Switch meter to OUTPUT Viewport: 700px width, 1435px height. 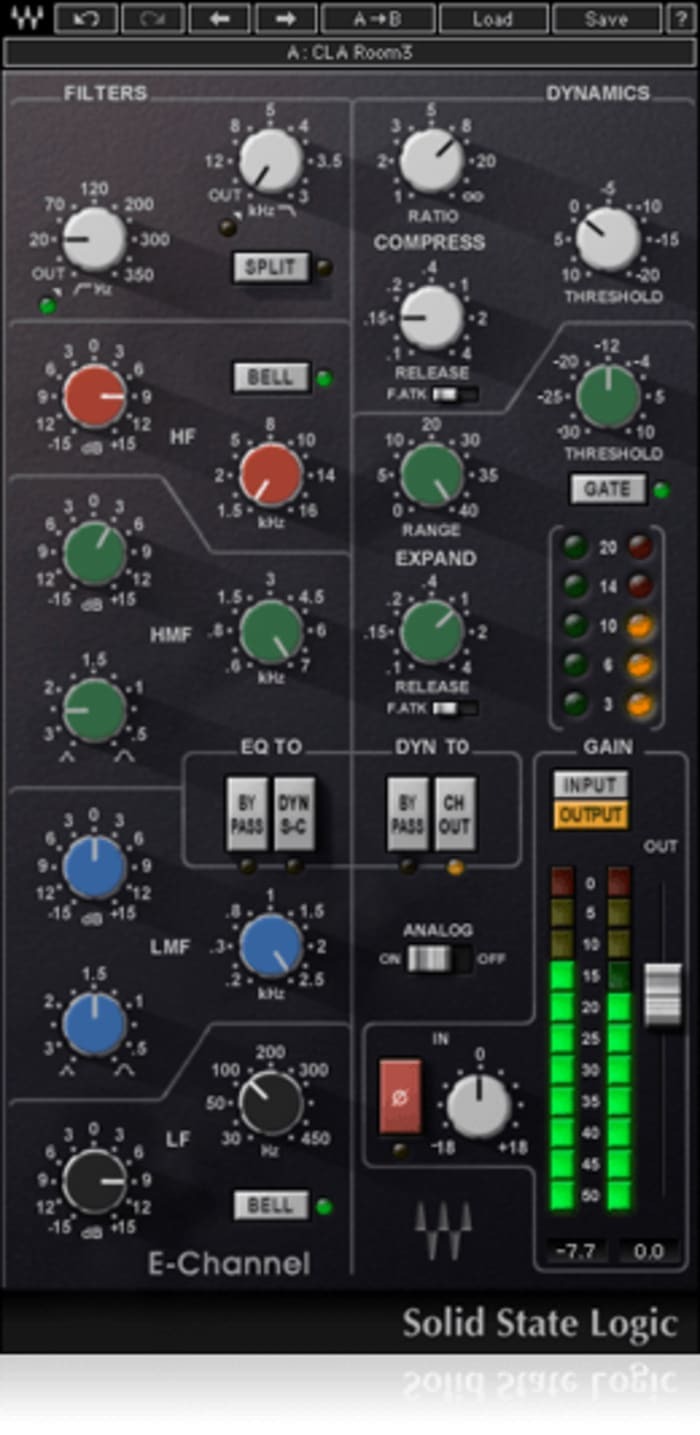pyautogui.click(x=590, y=814)
